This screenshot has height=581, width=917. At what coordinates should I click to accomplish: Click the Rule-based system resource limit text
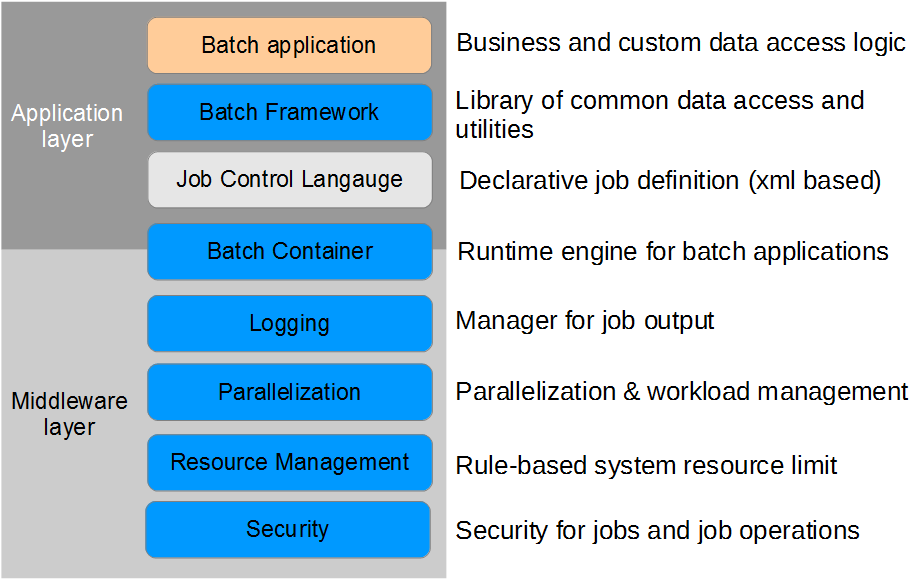pyautogui.click(x=646, y=466)
